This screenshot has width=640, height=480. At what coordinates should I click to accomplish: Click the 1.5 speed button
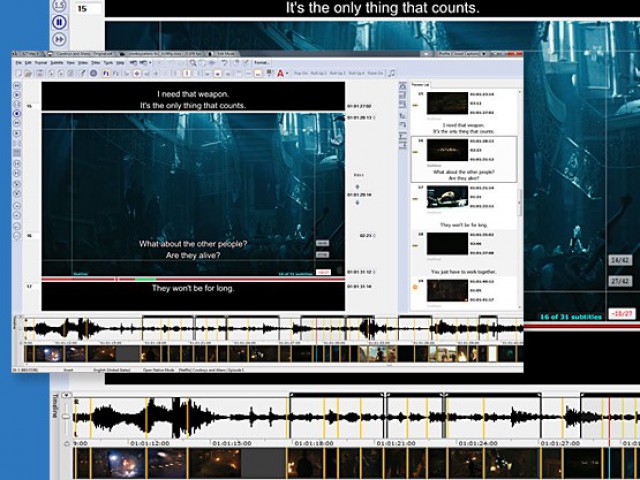click(x=59, y=5)
